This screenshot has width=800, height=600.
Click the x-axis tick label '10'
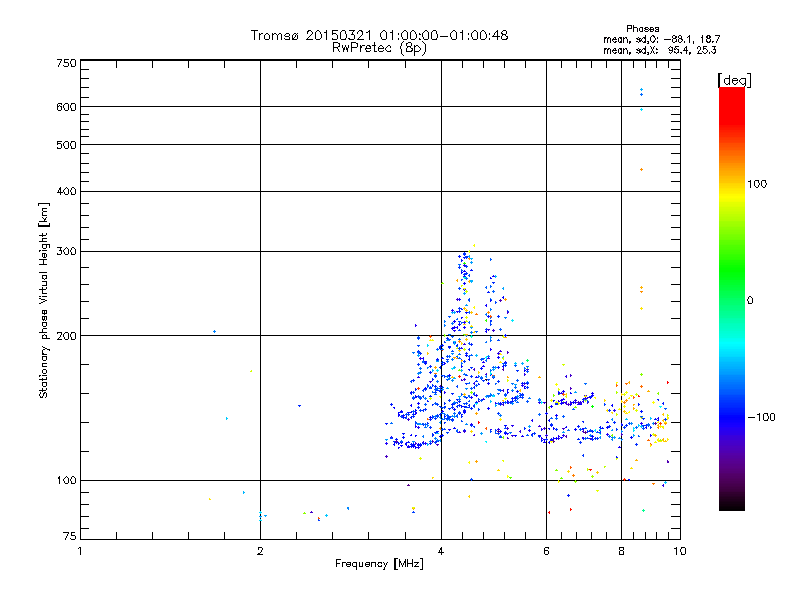680,551
